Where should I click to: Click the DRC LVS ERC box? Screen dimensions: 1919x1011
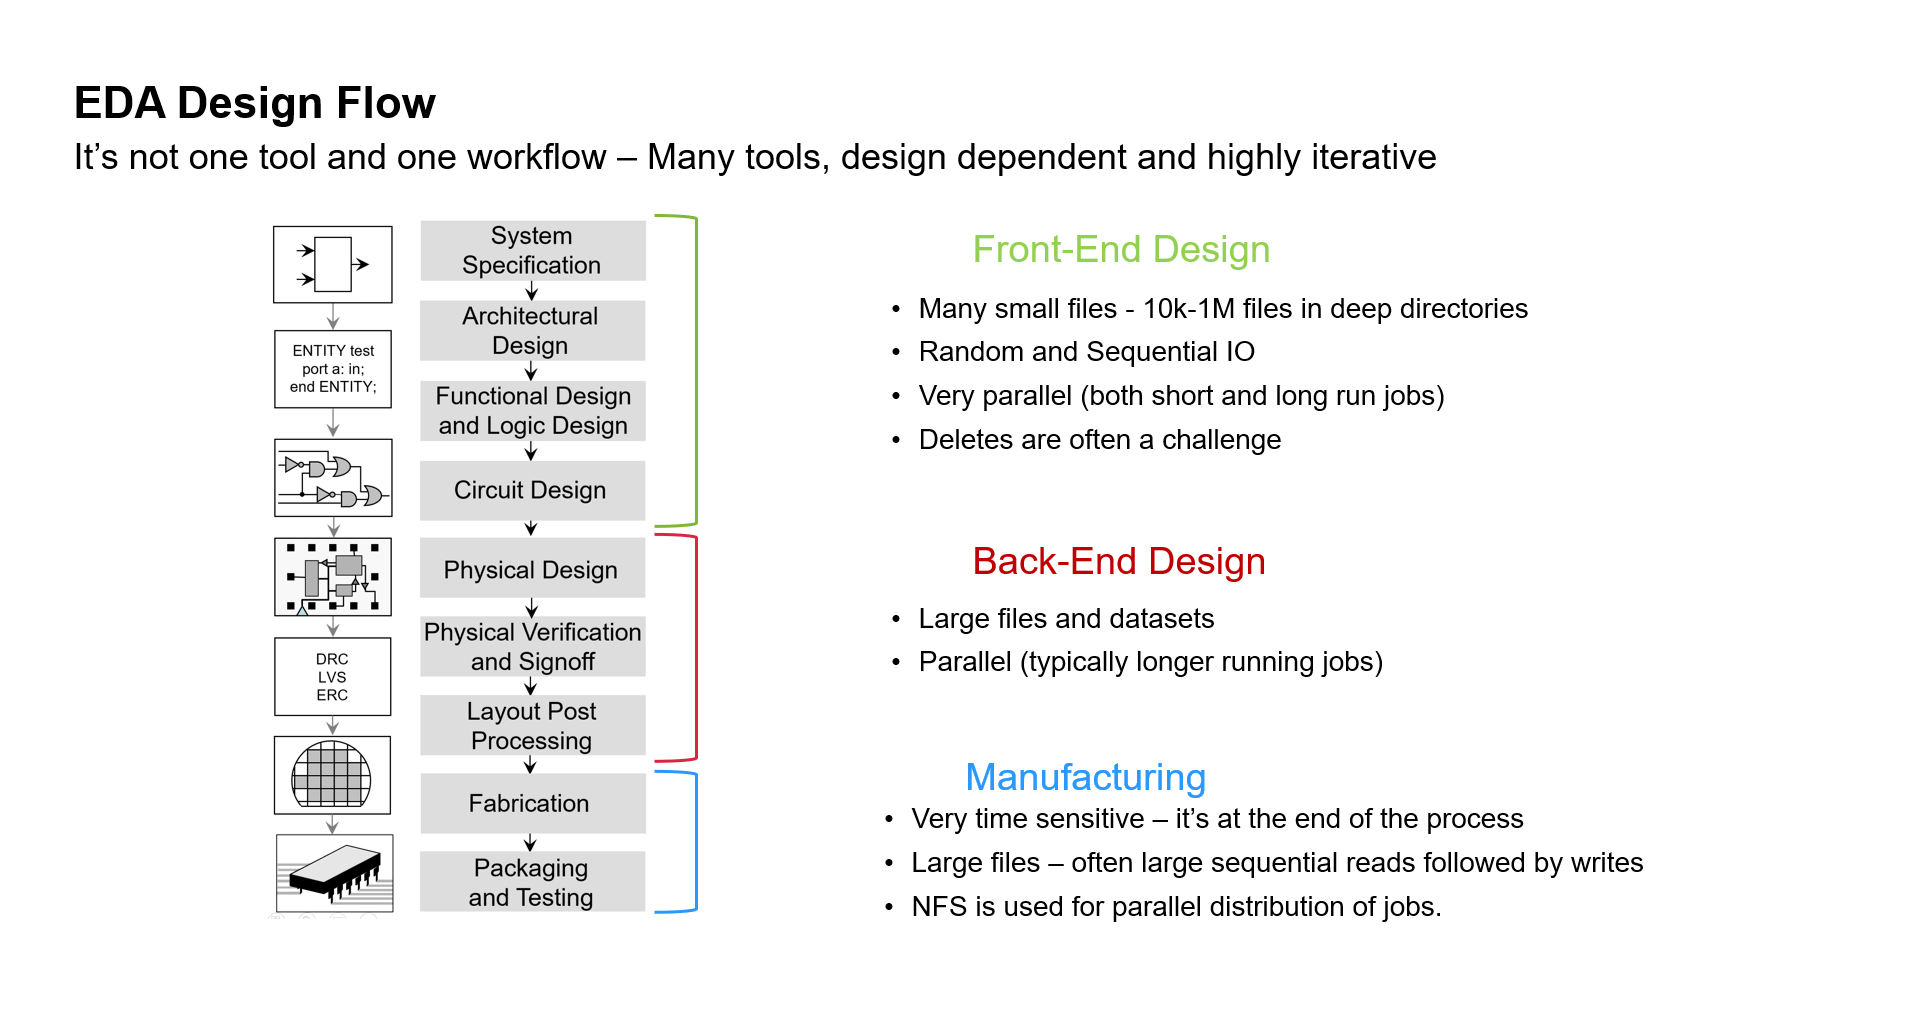coord(332,677)
